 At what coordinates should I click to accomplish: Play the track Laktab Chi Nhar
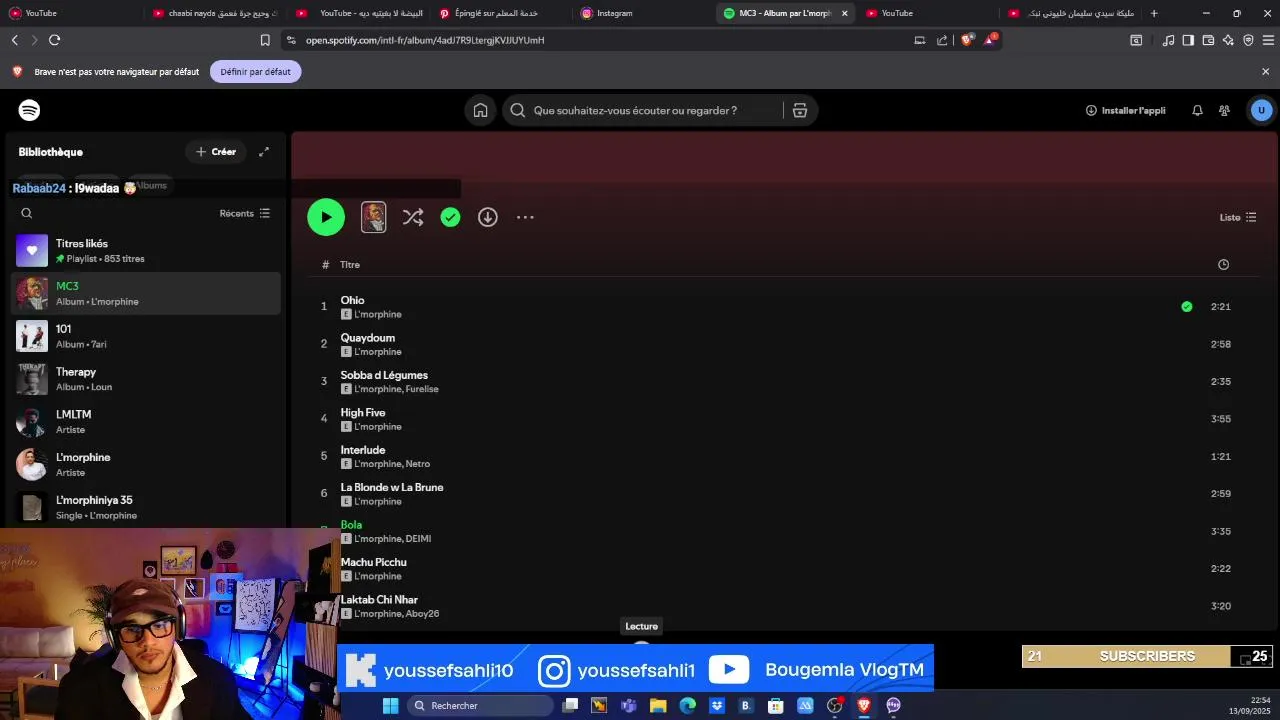point(379,600)
